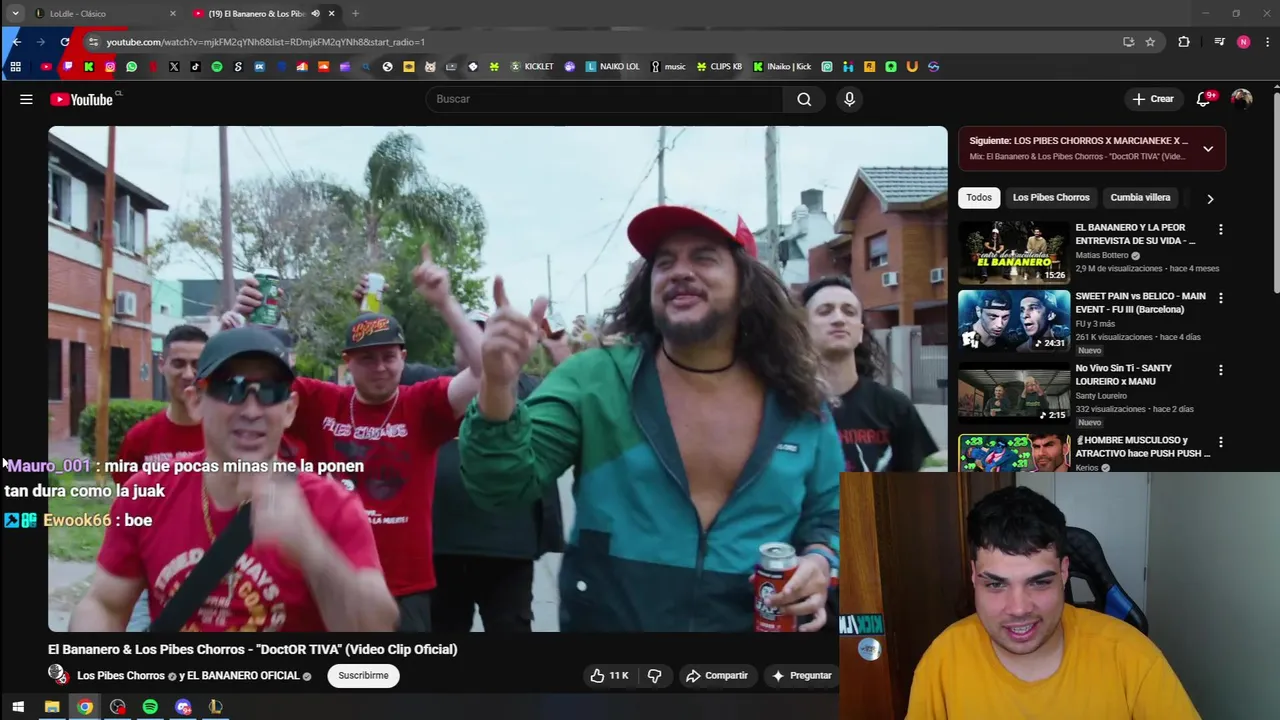Open the notifications bell
The image size is (1280, 720).
pyautogui.click(x=1204, y=99)
